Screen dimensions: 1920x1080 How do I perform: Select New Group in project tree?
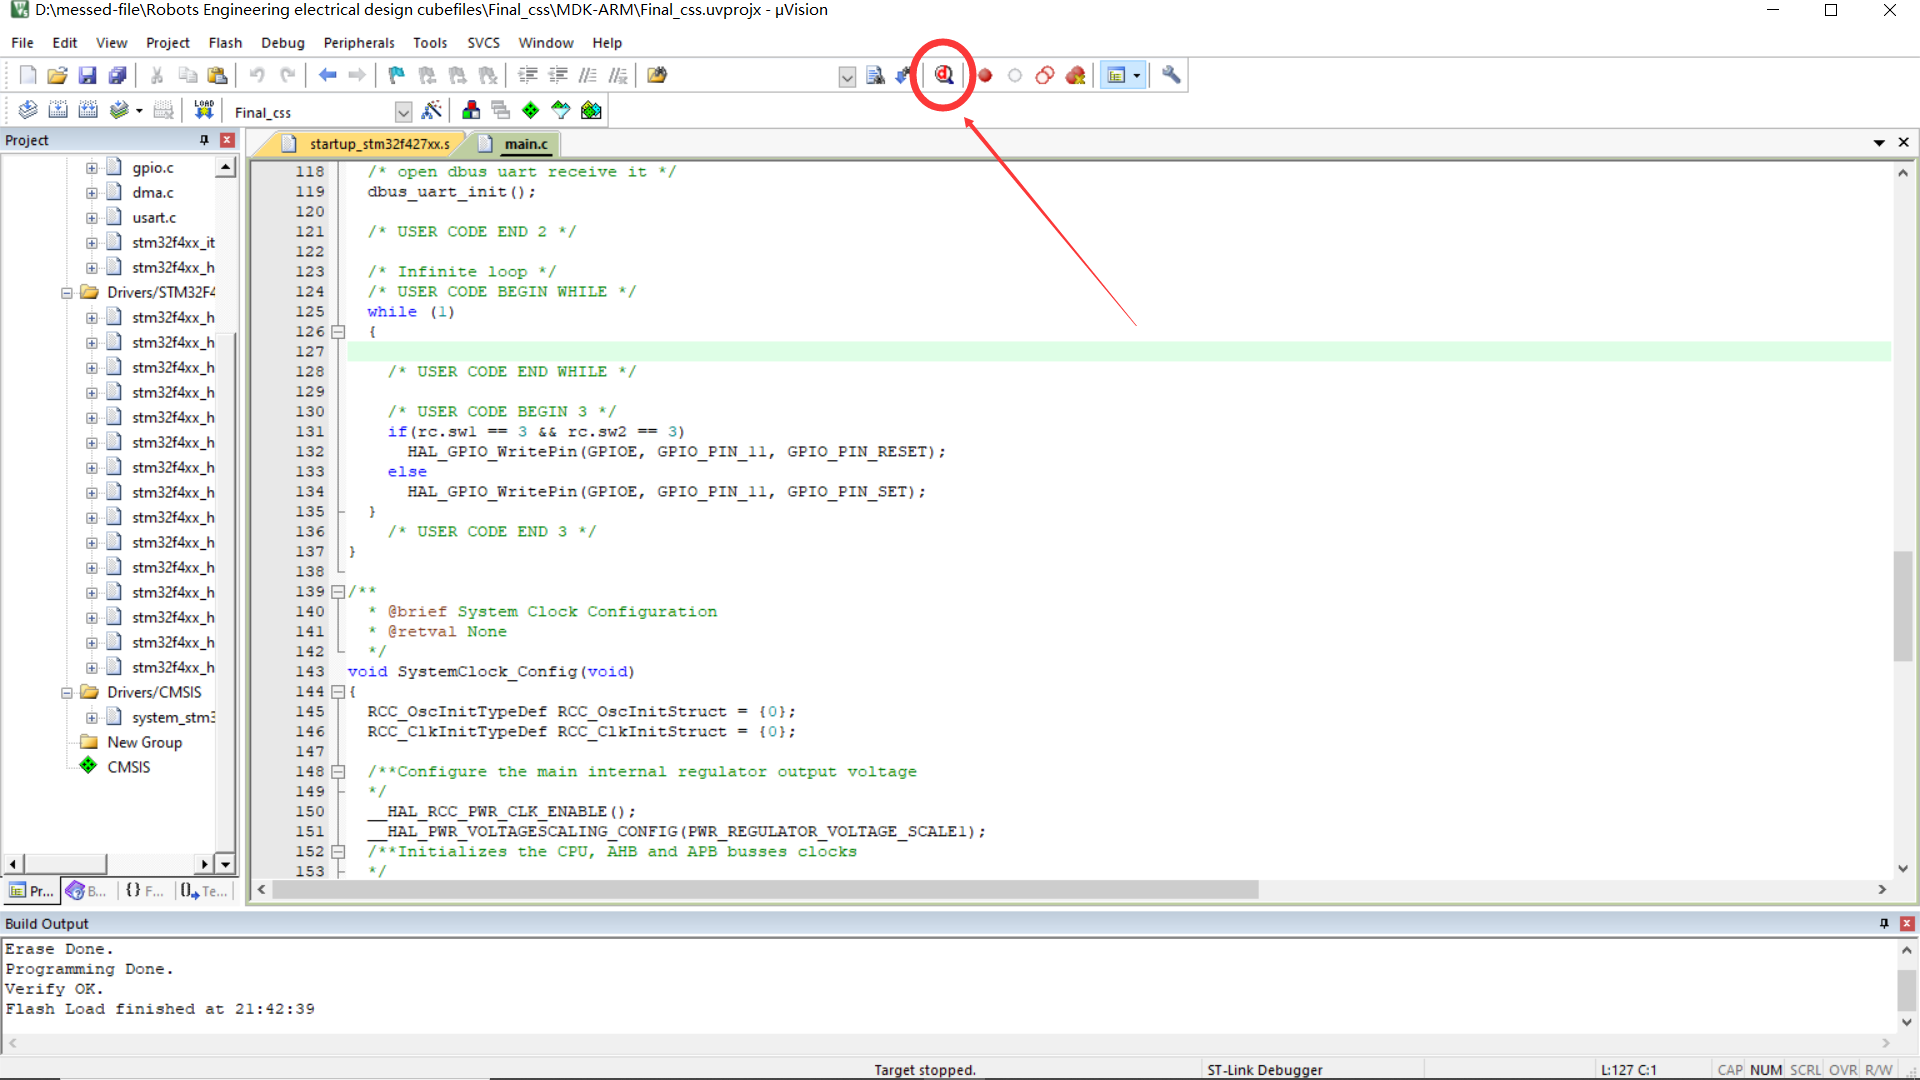[144, 742]
